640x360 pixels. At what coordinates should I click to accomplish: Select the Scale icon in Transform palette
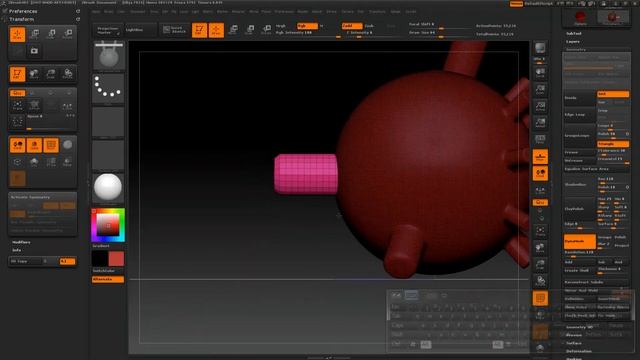[x=51, y=34]
